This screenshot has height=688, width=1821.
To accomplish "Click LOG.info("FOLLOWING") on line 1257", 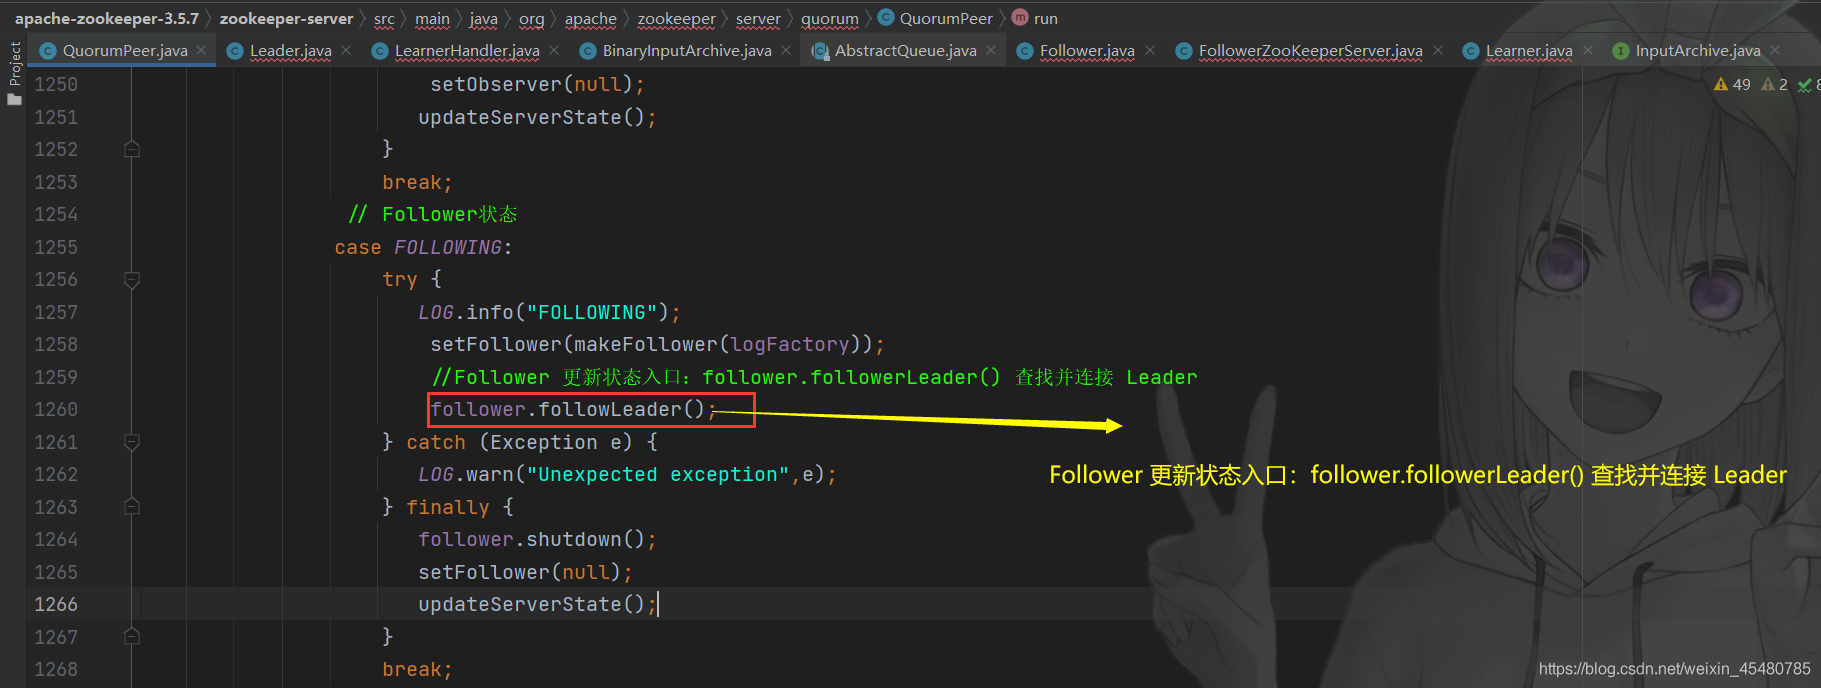I will tap(549, 312).
